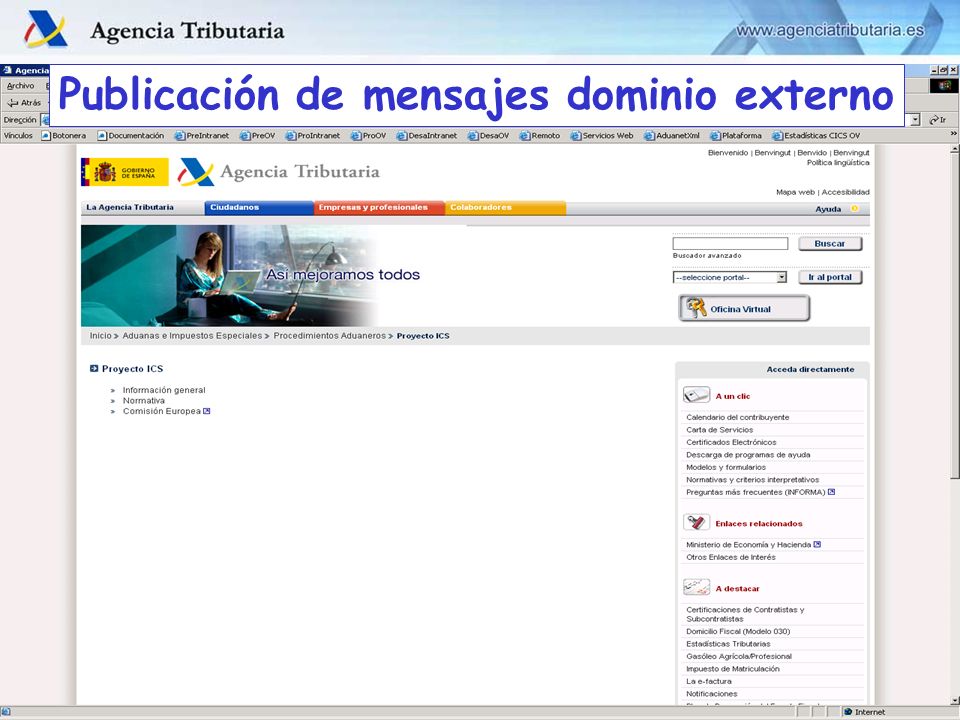Open Normativas y criterios interpretativos link

752,479
